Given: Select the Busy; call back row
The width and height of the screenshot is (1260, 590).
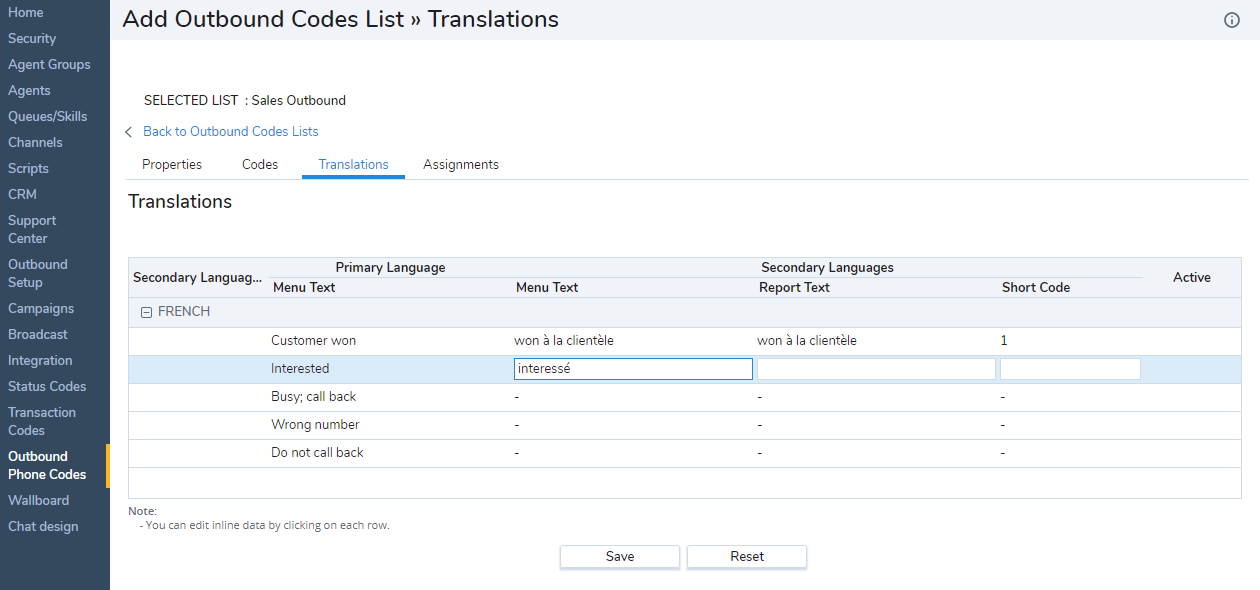Looking at the screenshot, I should tap(685, 397).
